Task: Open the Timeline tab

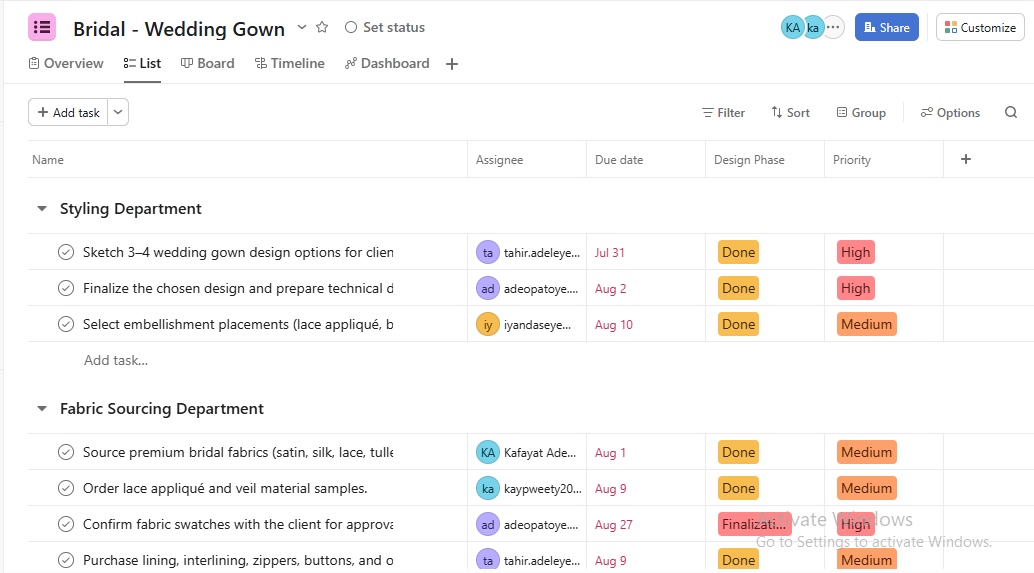Action: 289,63
